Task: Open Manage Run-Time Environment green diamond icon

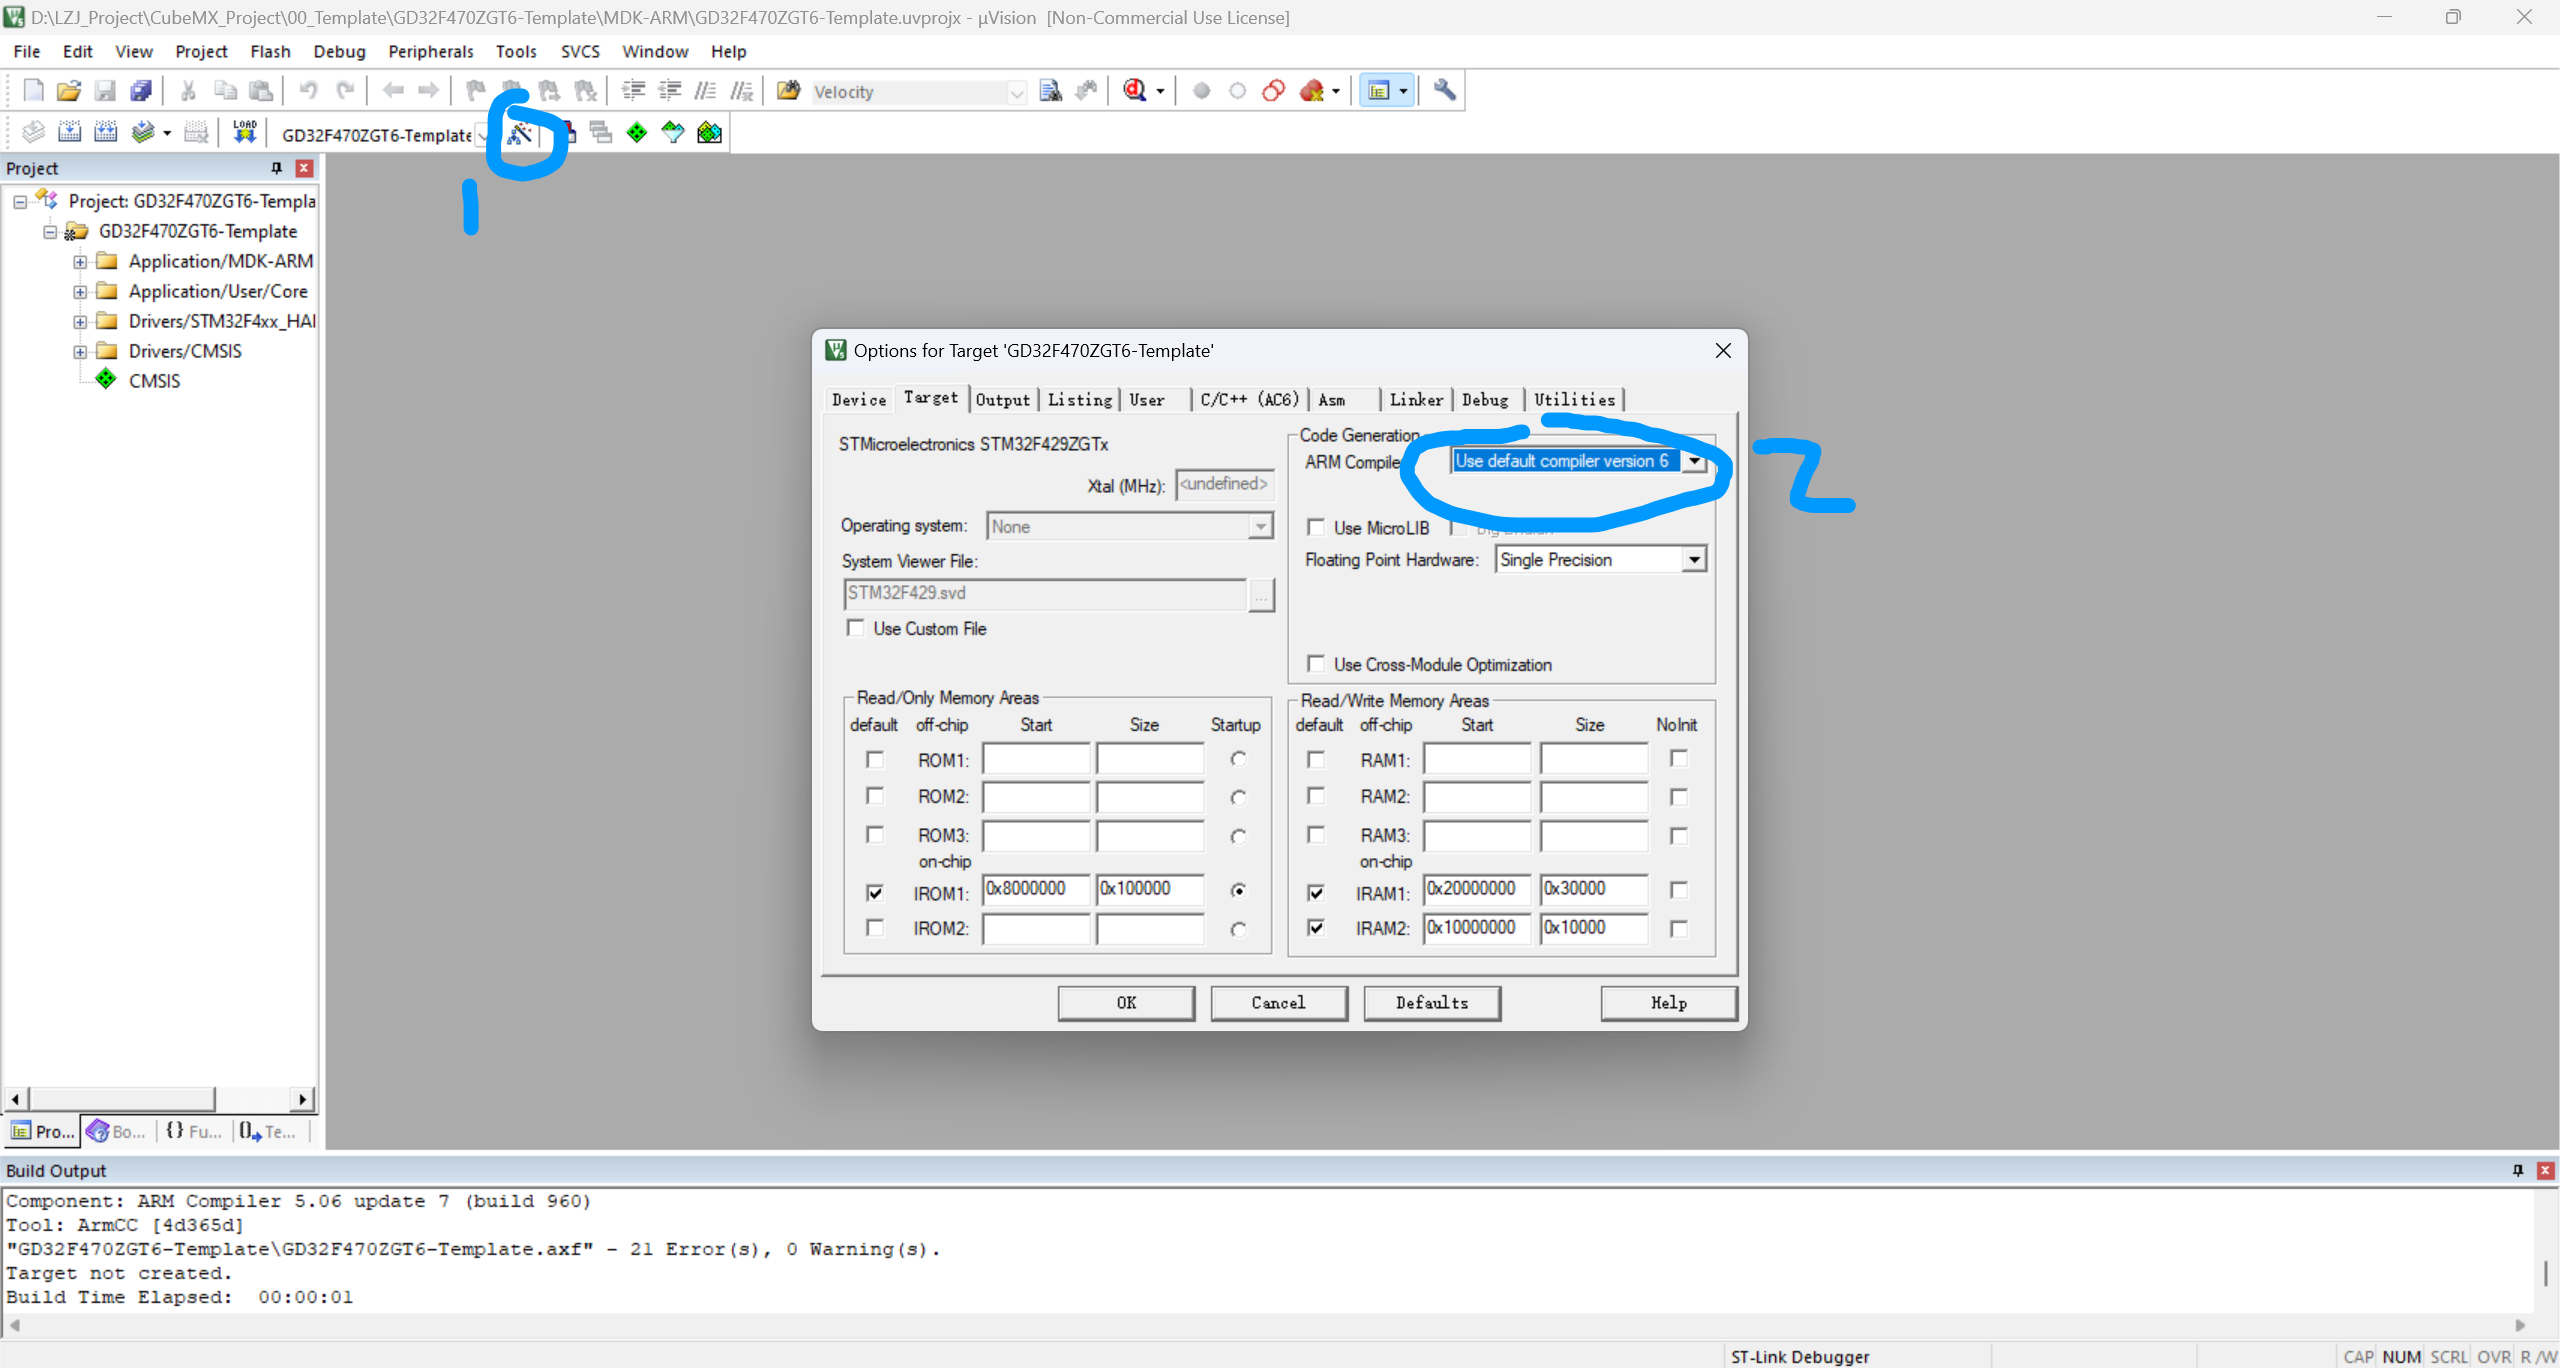Action: click(x=637, y=133)
